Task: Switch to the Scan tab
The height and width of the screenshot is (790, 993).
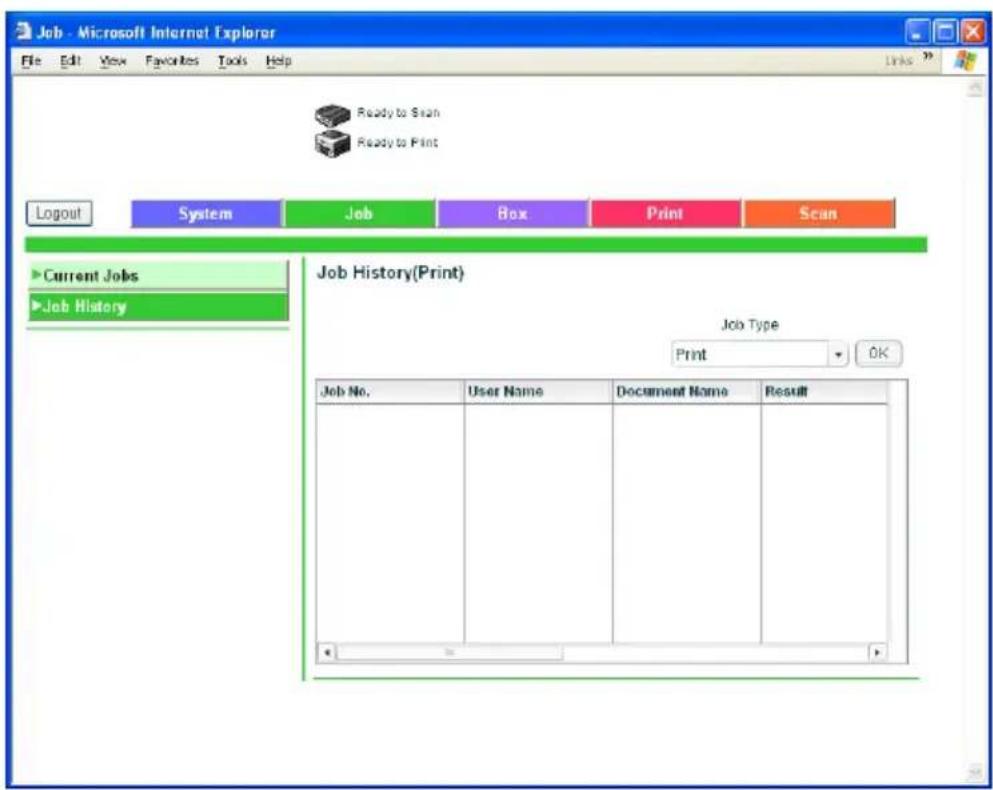Action: (818, 213)
